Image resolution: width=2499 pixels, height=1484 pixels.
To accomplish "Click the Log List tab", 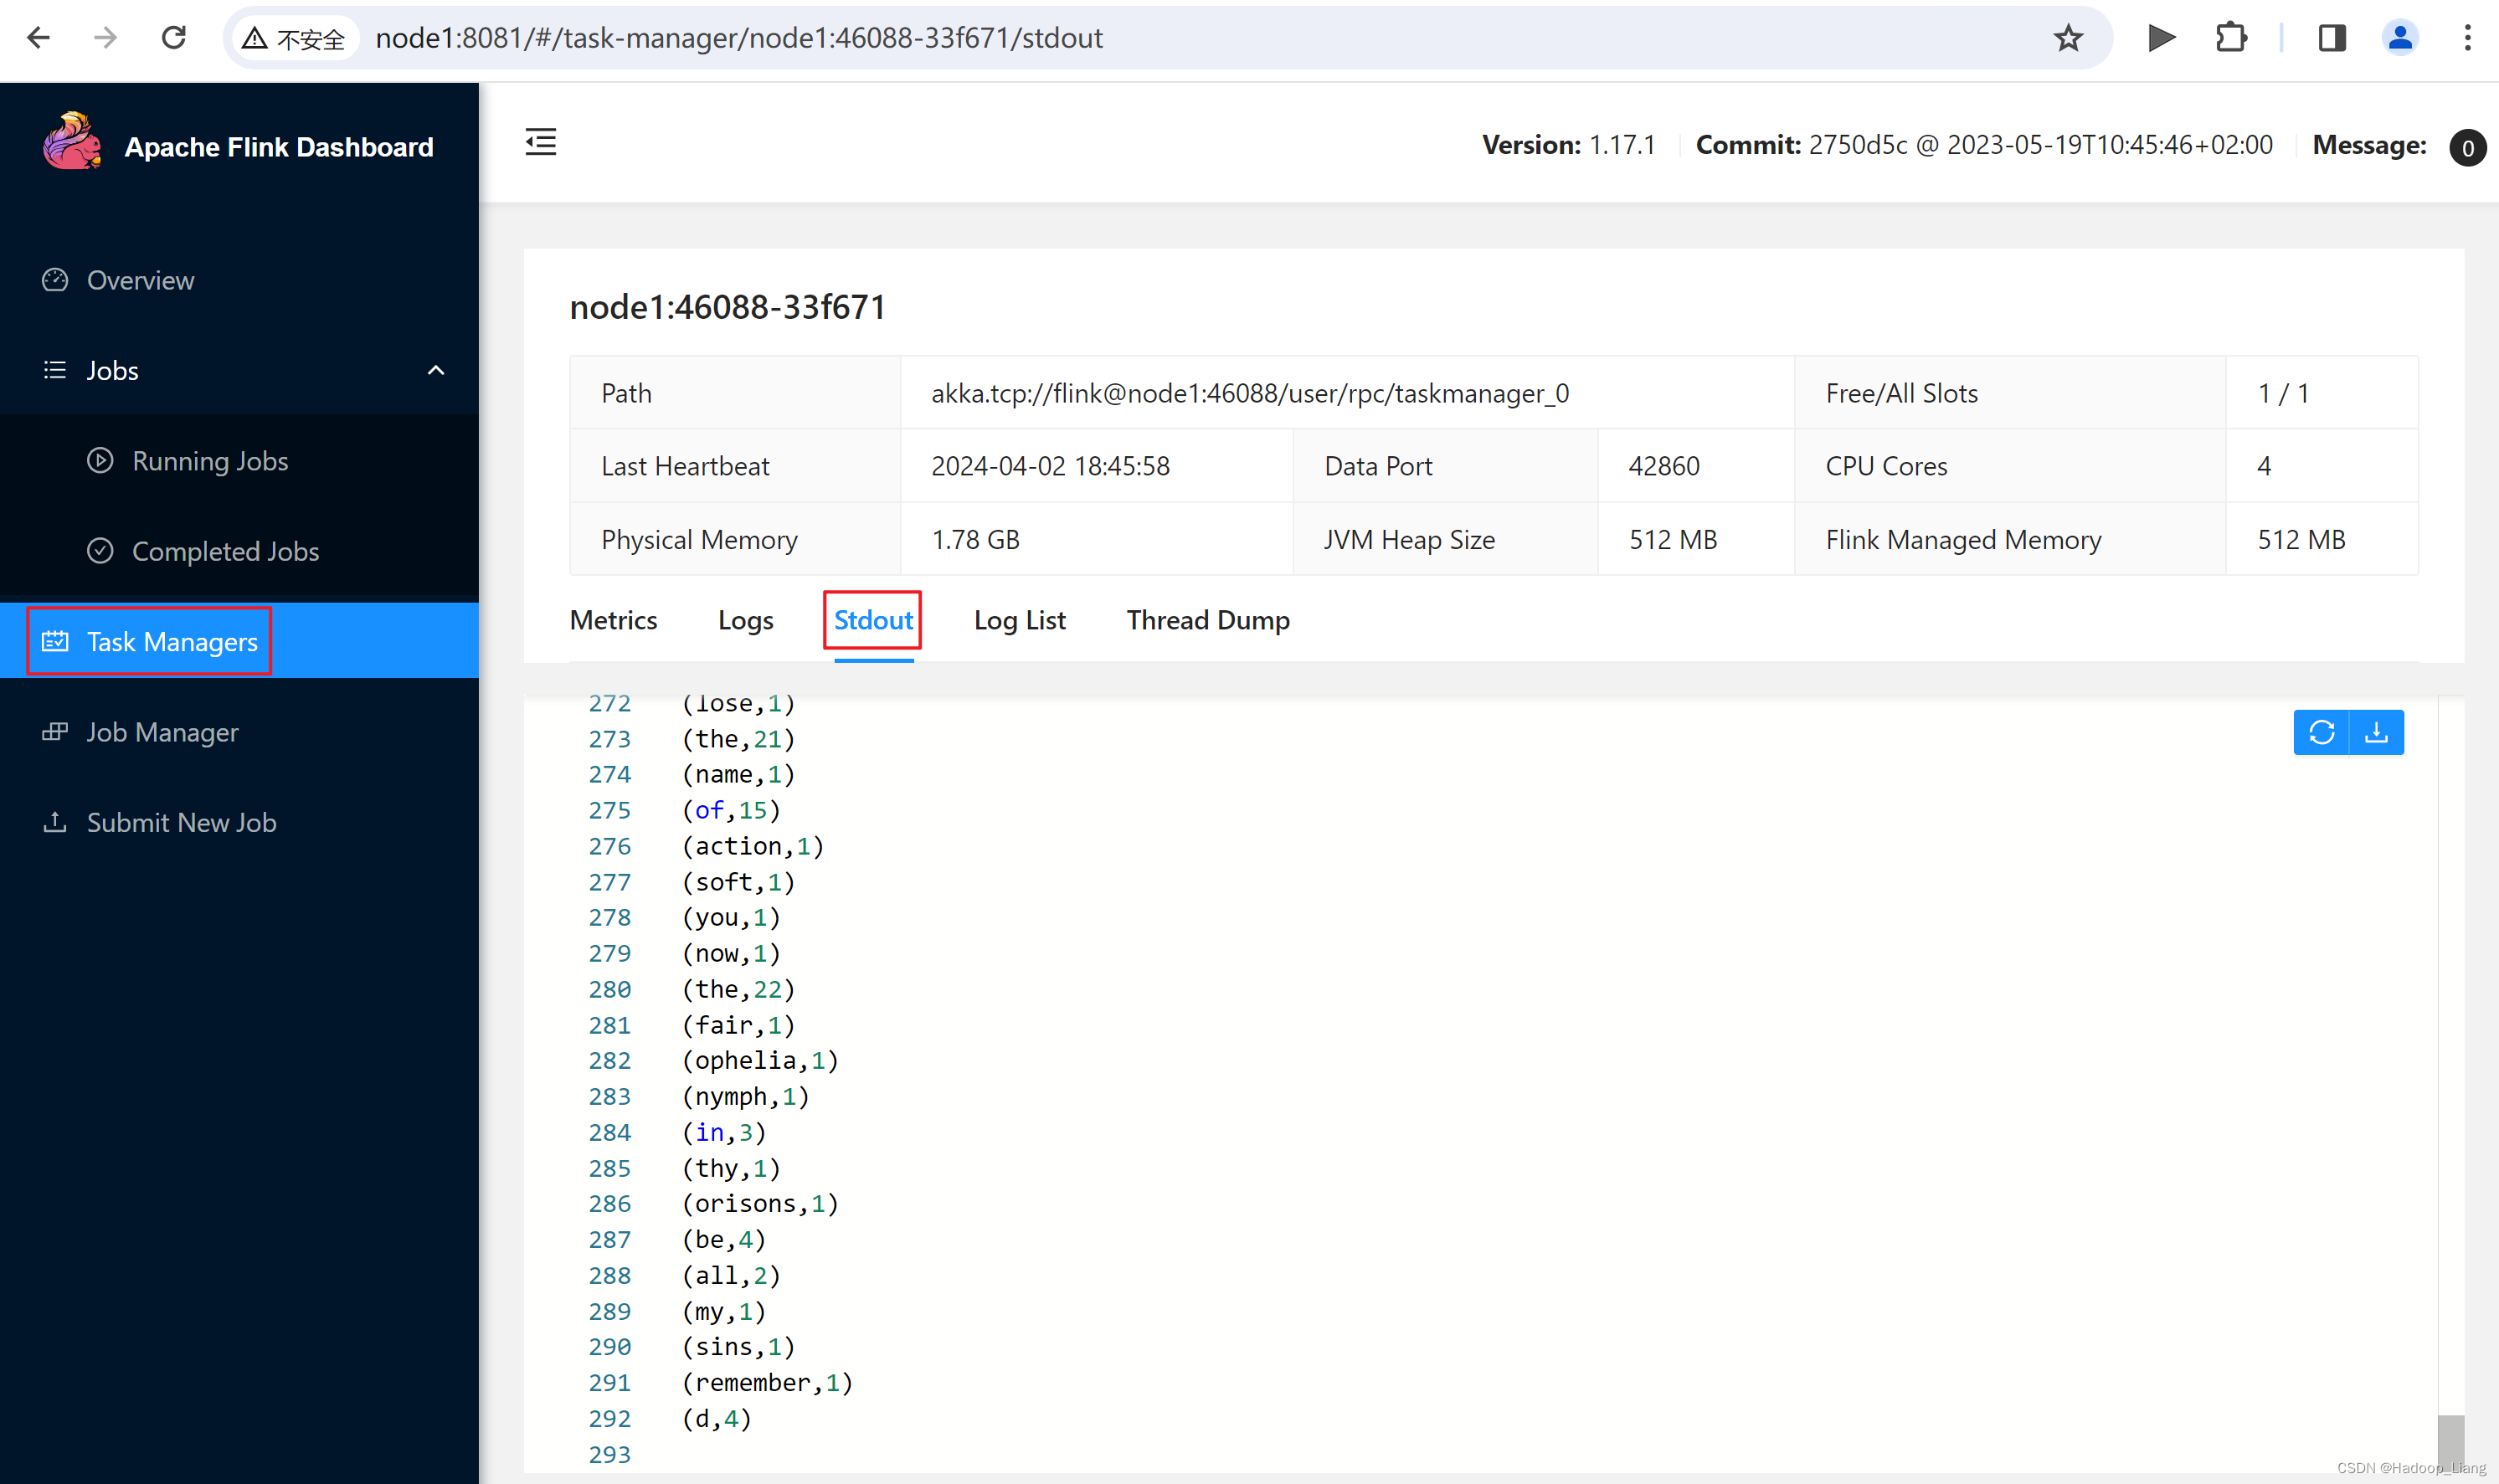I will pyautogui.click(x=1017, y=622).
